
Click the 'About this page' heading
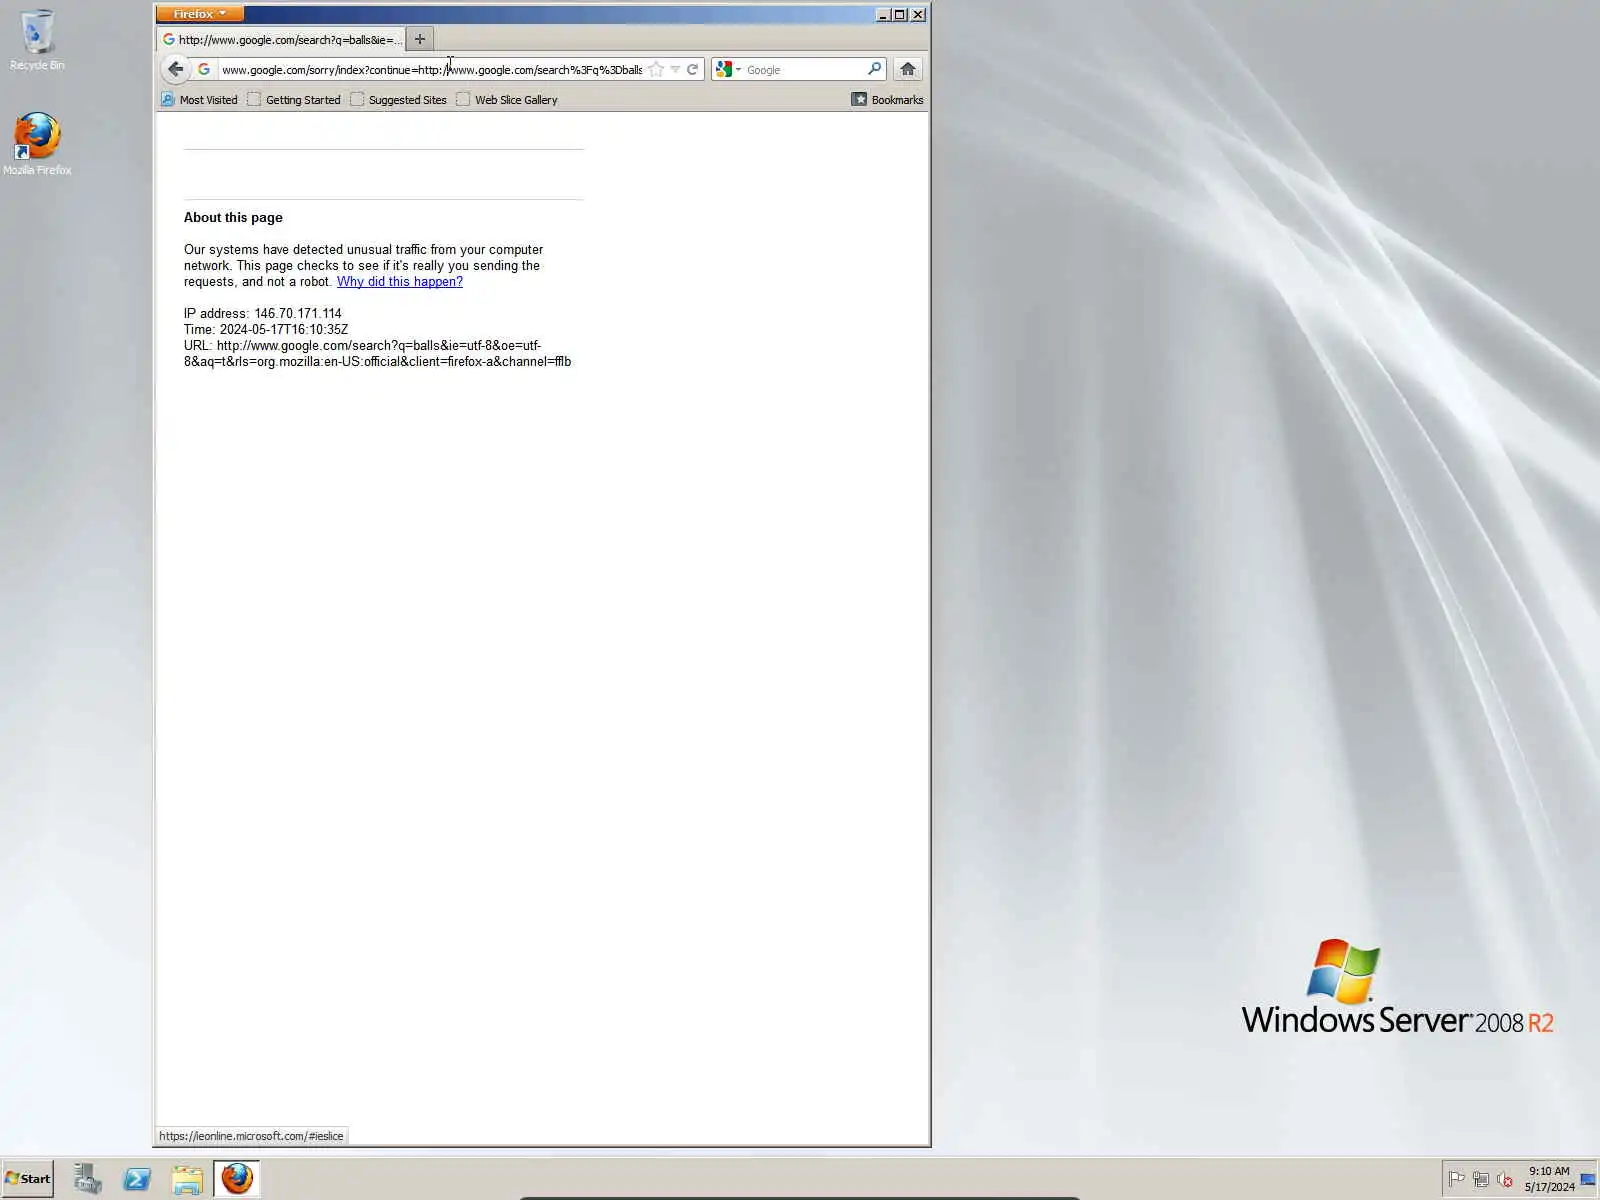(233, 218)
